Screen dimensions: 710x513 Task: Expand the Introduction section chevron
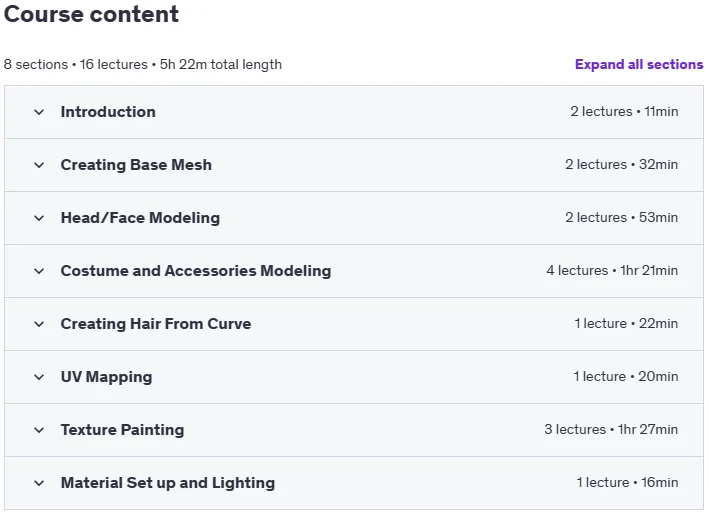(x=39, y=112)
